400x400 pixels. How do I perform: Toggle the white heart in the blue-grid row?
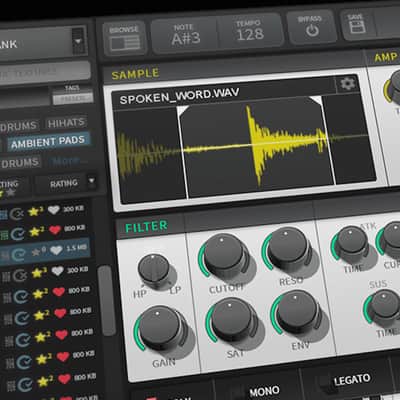click(54, 210)
